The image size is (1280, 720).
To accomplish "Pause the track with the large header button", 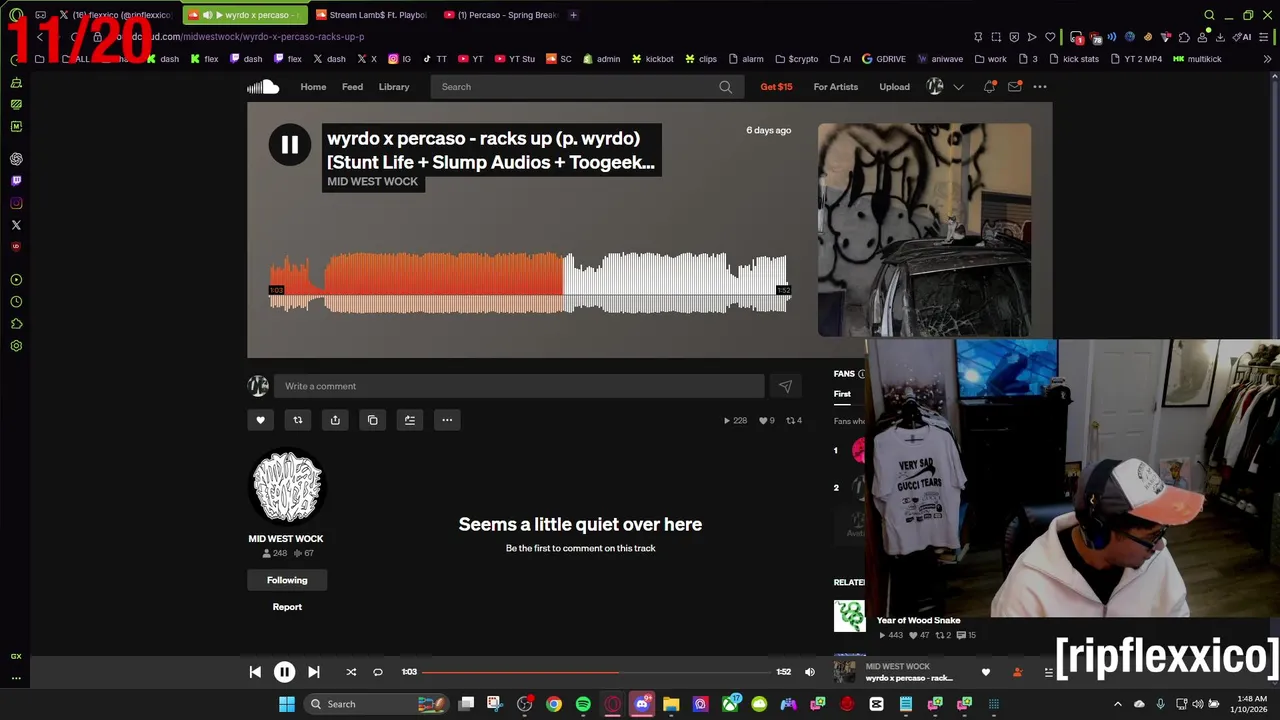I will [289, 145].
